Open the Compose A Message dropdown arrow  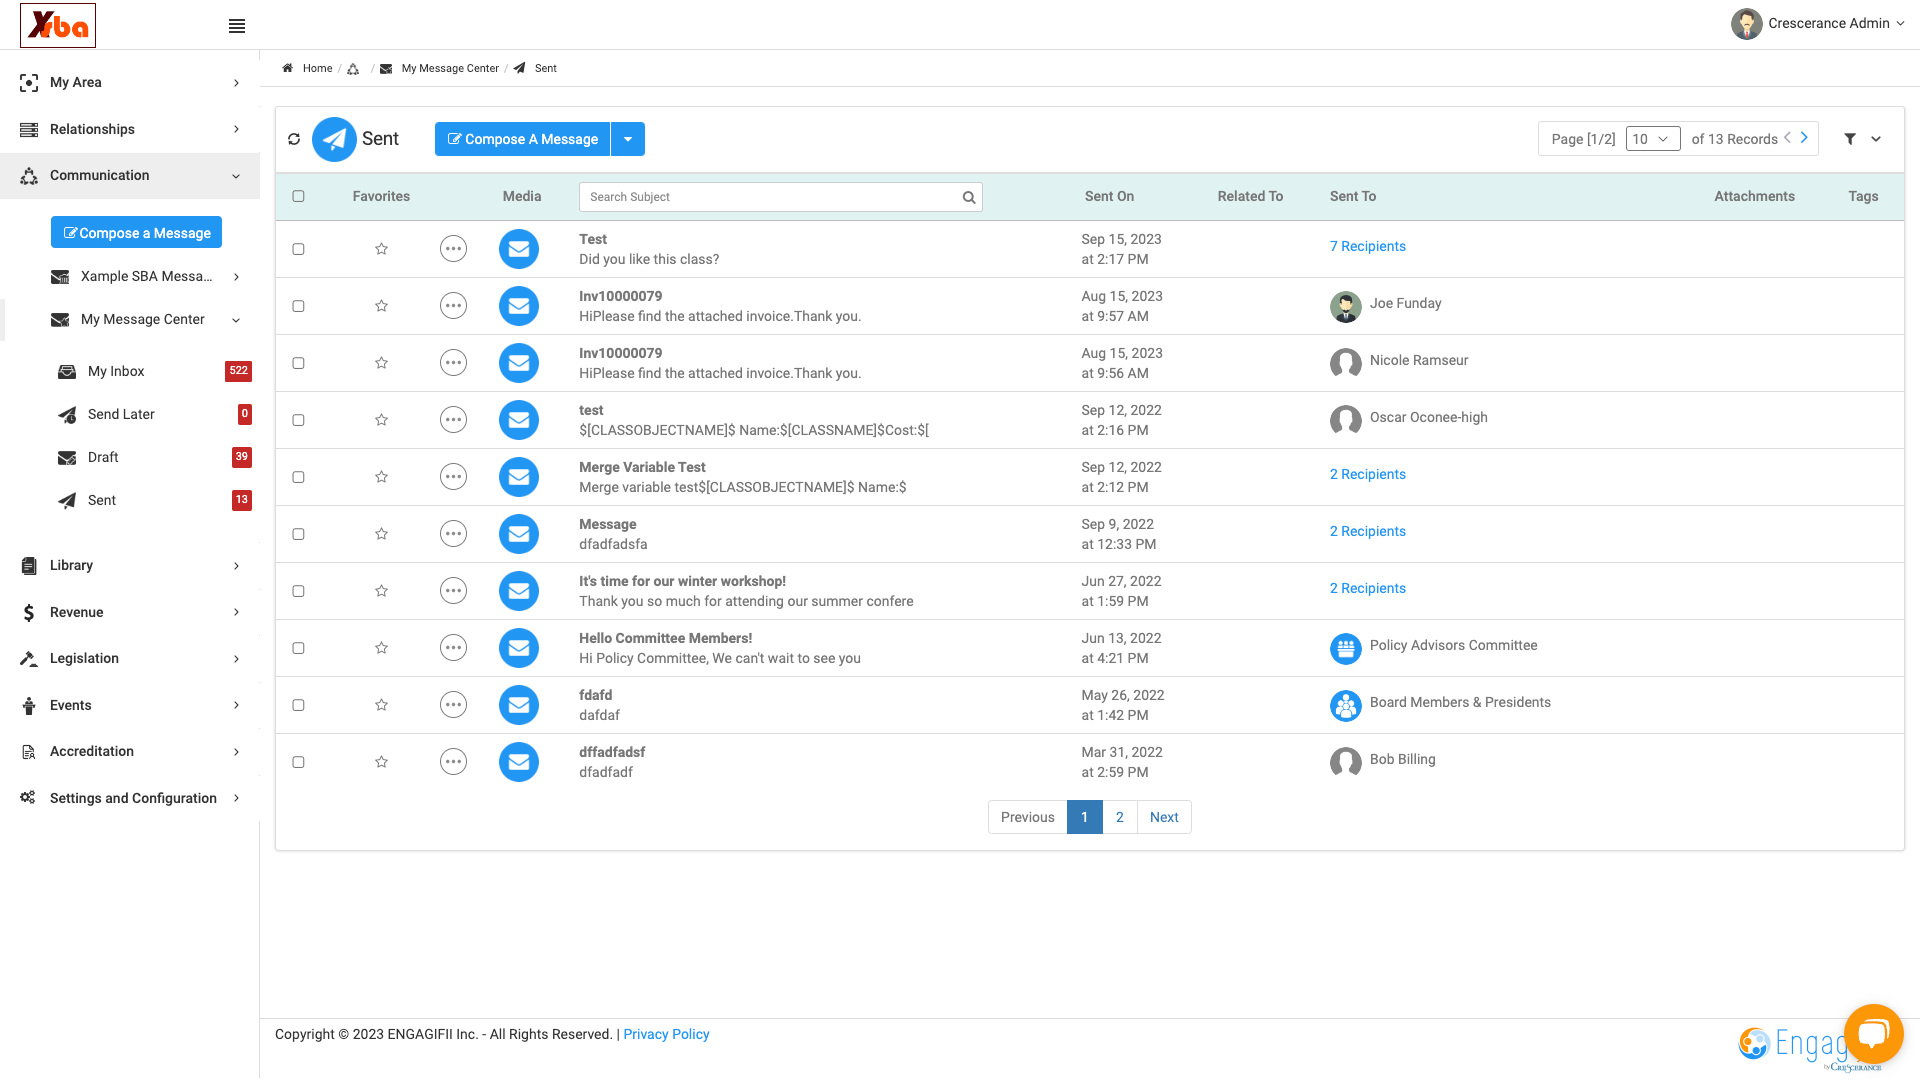point(628,139)
